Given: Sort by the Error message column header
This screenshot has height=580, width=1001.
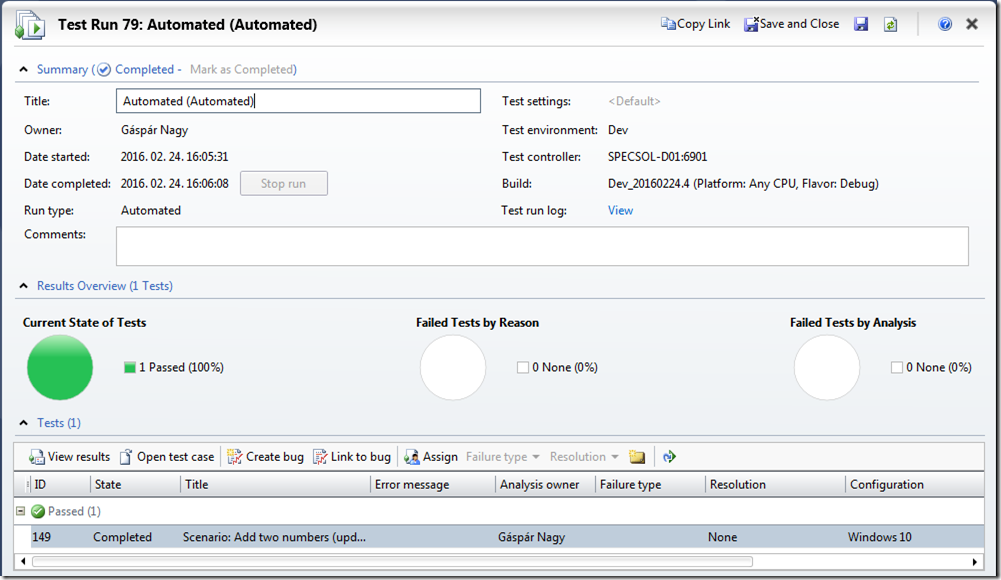Looking at the screenshot, I should 433,485.
